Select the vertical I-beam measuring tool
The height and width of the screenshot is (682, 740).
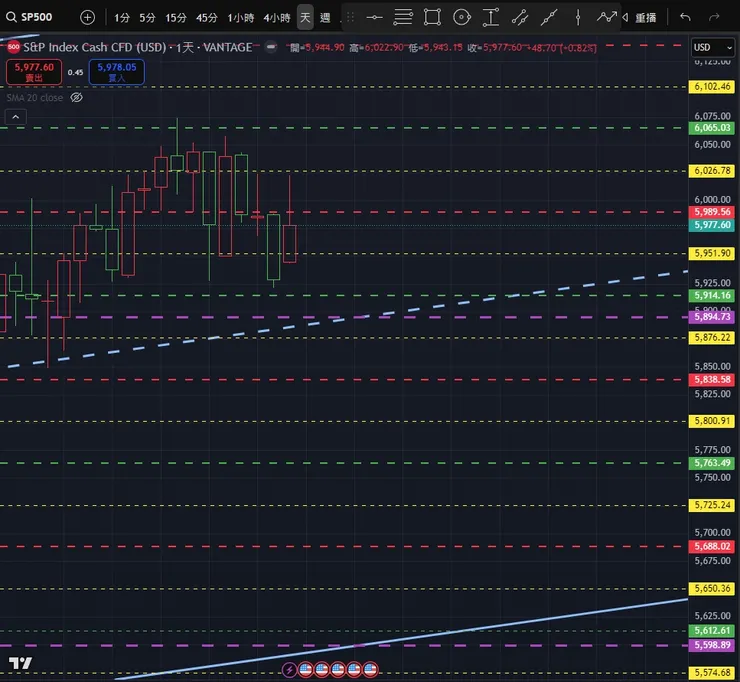click(x=491, y=17)
